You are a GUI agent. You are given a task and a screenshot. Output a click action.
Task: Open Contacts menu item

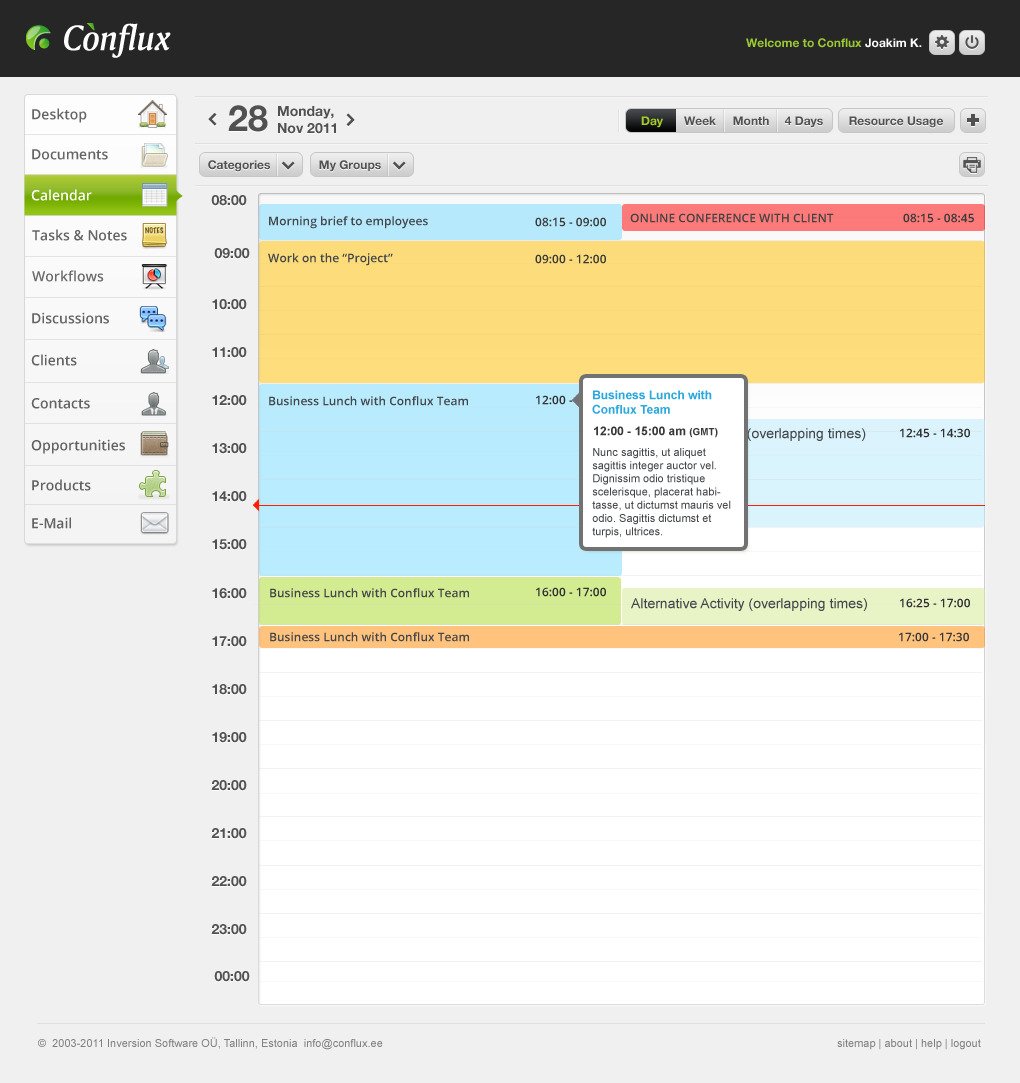click(x=101, y=403)
